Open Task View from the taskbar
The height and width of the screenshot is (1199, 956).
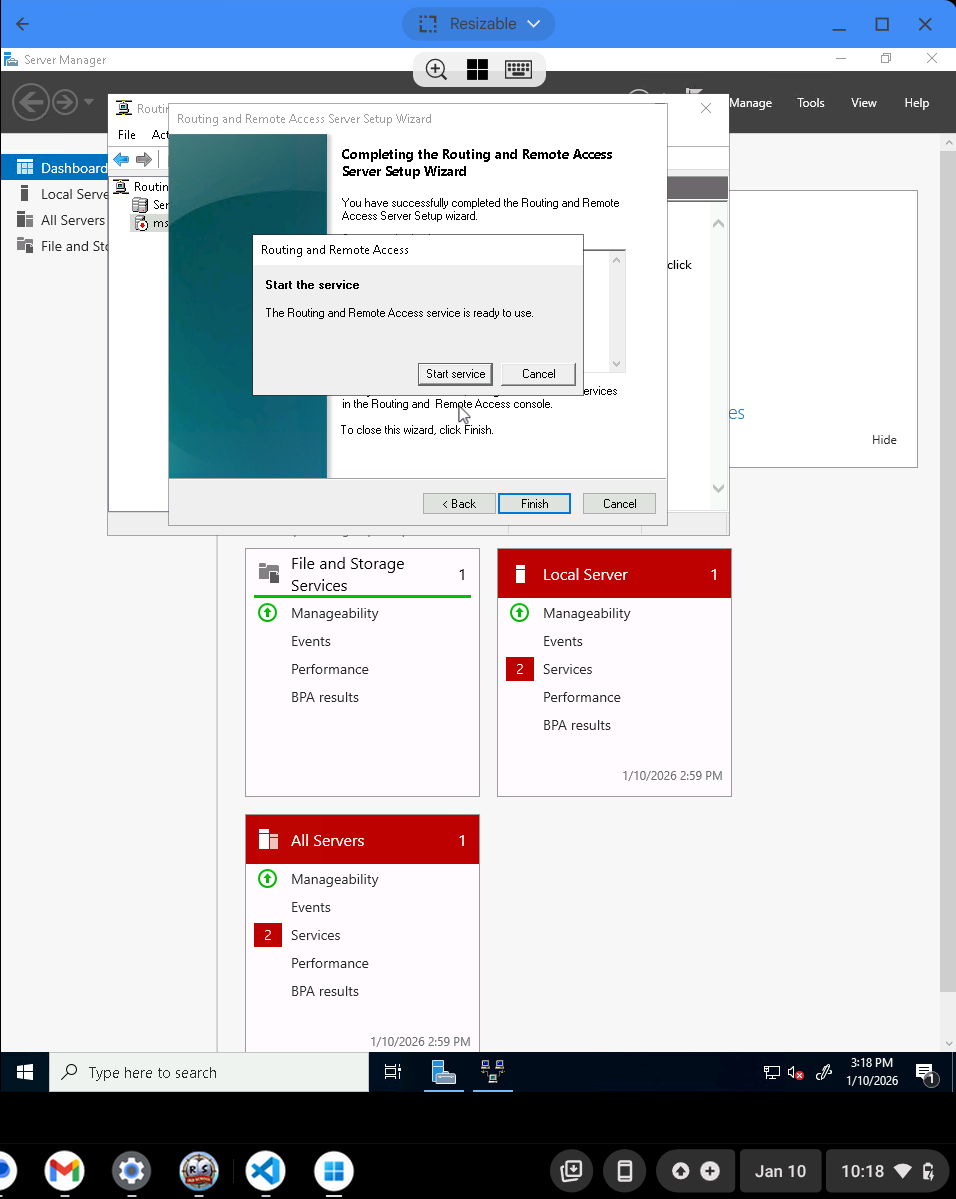click(393, 1072)
